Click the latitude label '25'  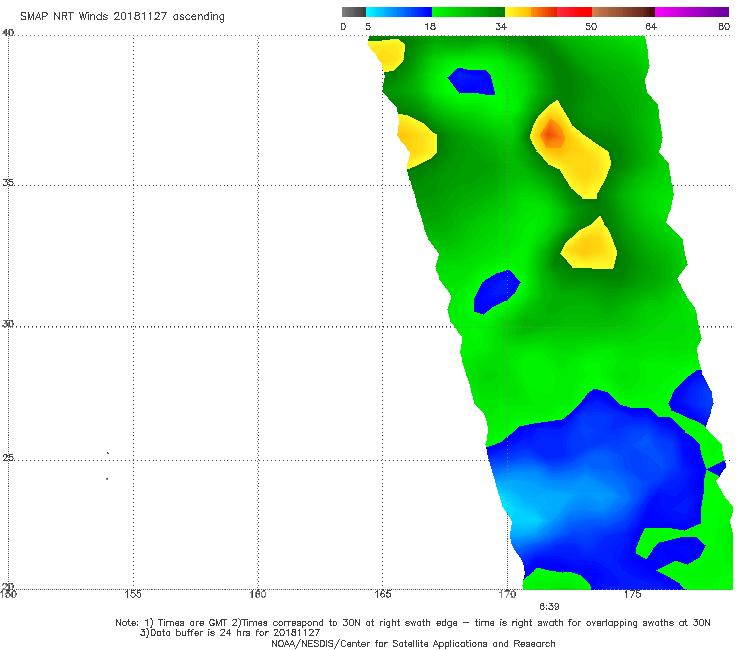[x=8, y=457]
